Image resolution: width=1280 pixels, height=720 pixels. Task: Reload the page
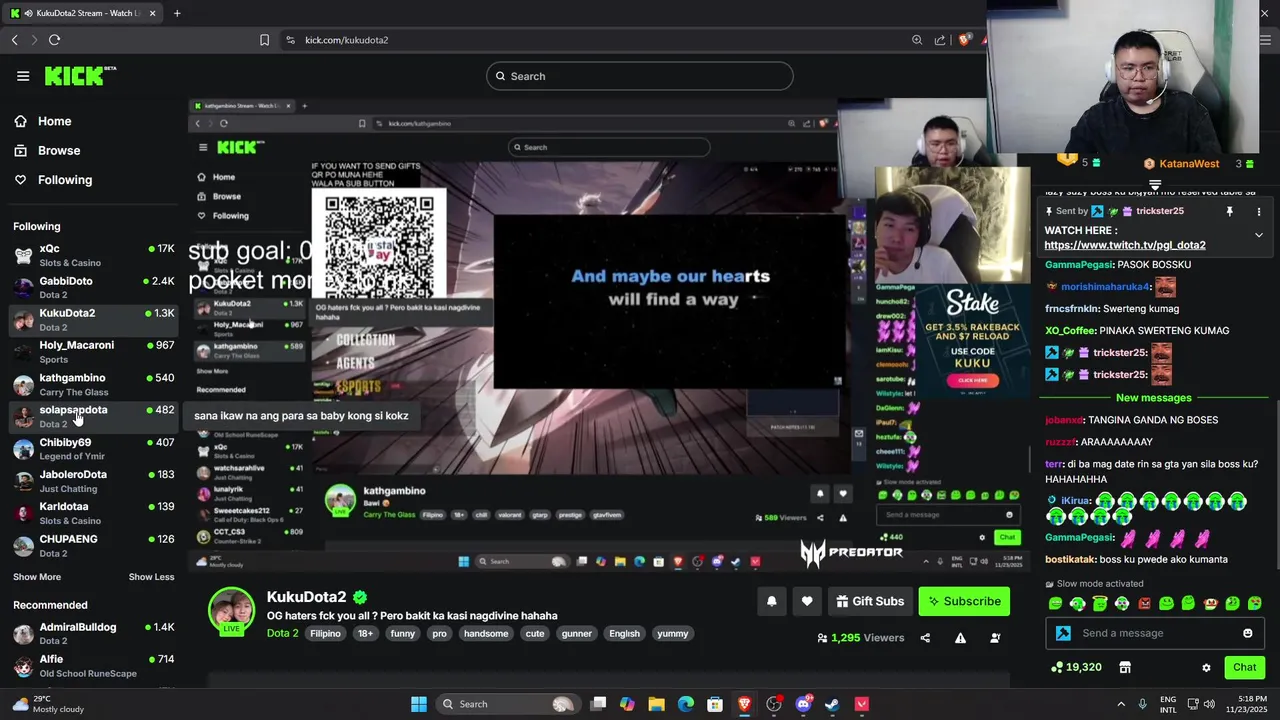click(54, 40)
